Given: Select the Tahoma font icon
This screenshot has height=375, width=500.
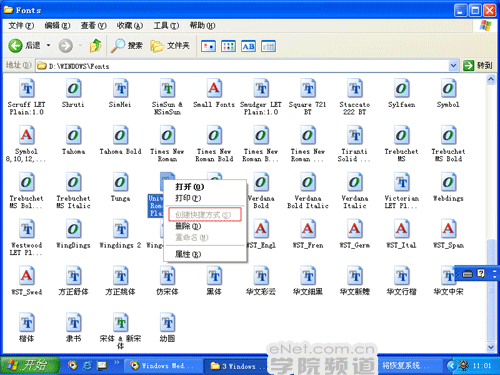Looking at the screenshot, I should coord(73,136).
